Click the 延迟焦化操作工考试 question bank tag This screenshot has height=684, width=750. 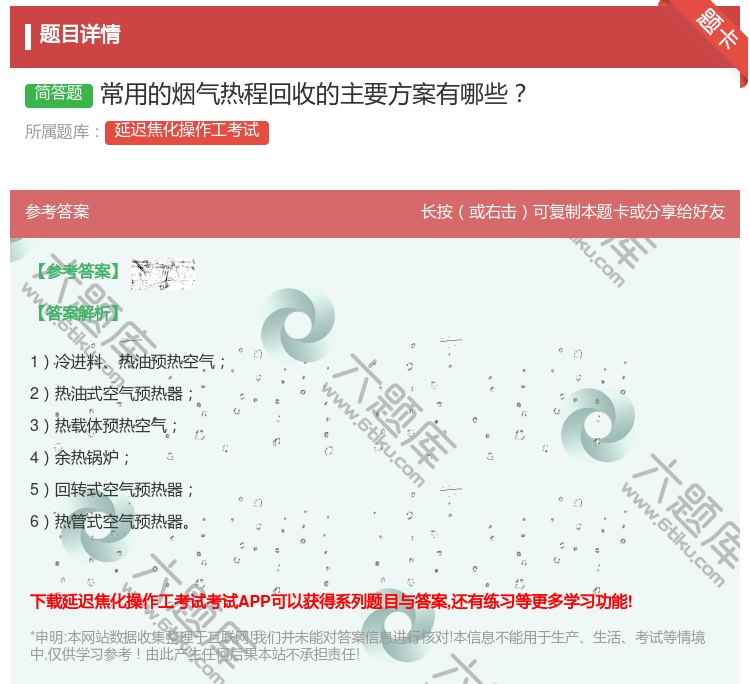[x=187, y=132]
